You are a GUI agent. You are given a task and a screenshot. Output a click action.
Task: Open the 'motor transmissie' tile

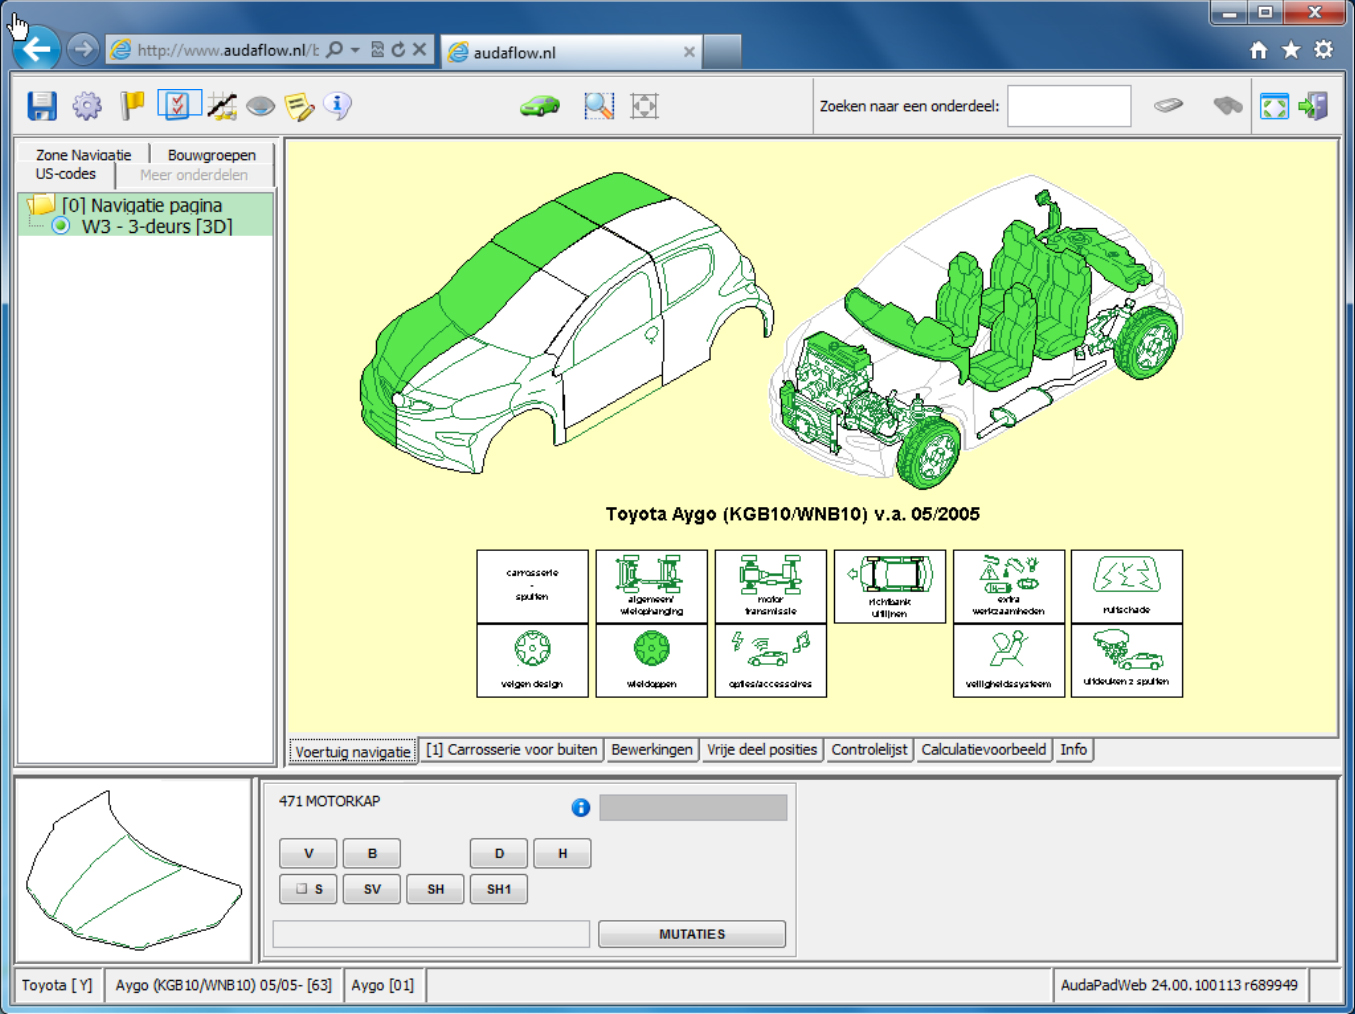(x=770, y=586)
